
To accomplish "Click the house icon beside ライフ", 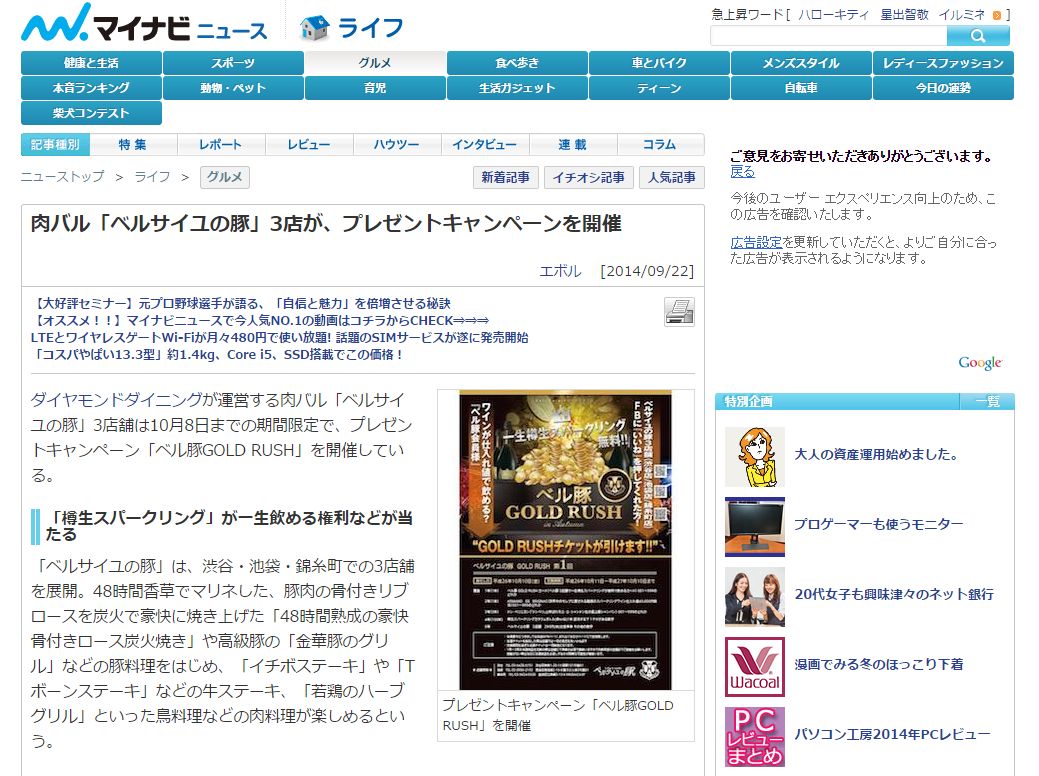I will 315,28.
